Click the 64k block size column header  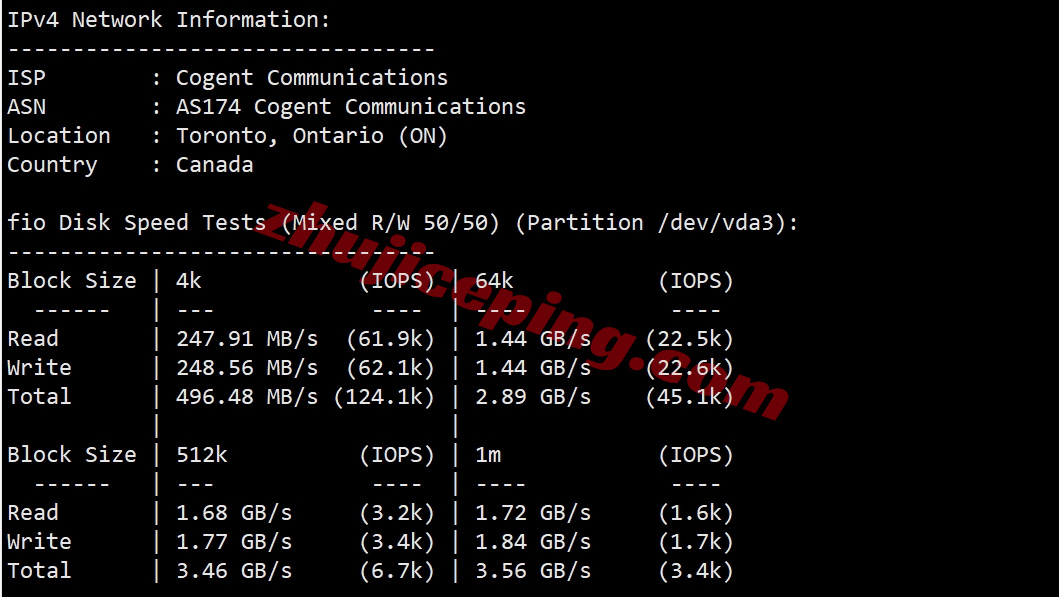[x=494, y=281]
